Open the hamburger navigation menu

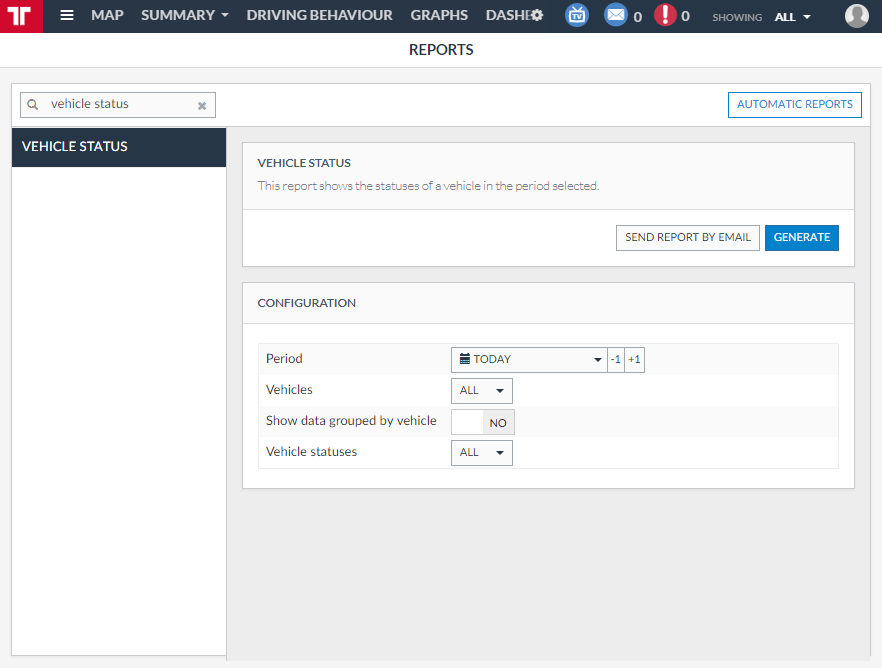pyautogui.click(x=67, y=15)
